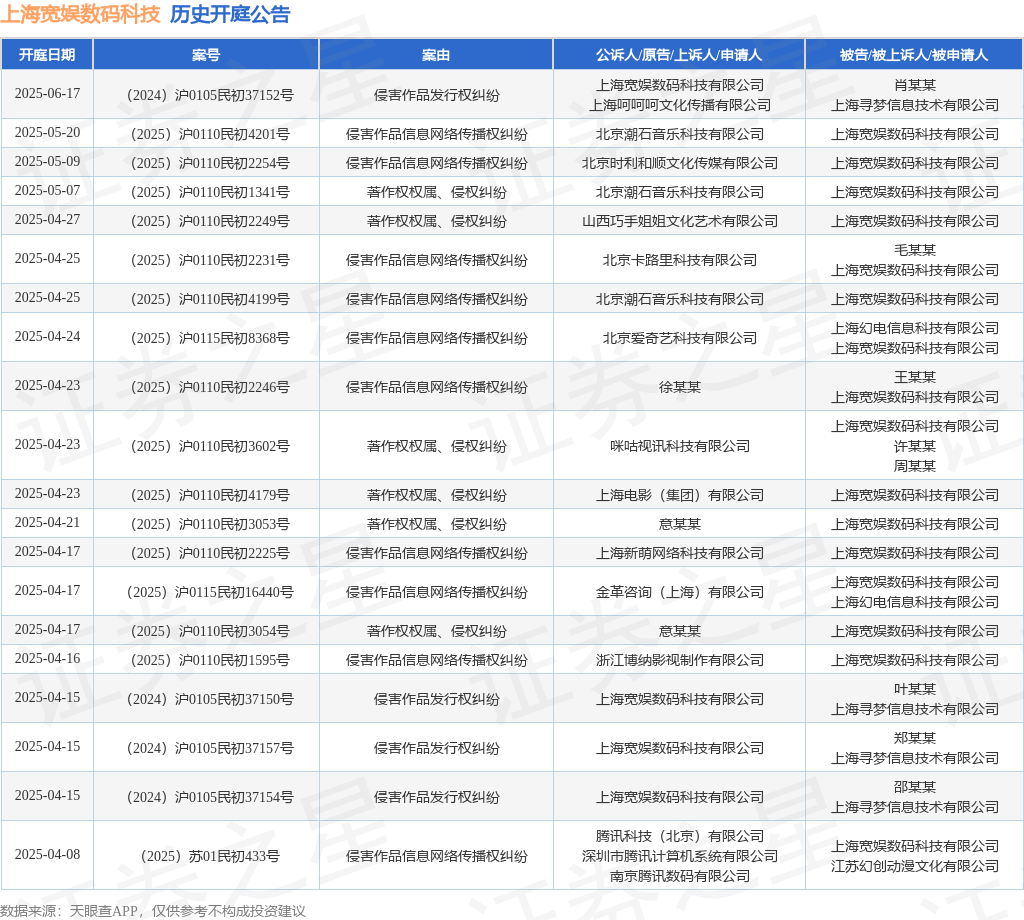This screenshot has height=920, width=1024.
Task: Select defendant 江苏幻创动漫文化有限公司
Action: coord(915,866)
